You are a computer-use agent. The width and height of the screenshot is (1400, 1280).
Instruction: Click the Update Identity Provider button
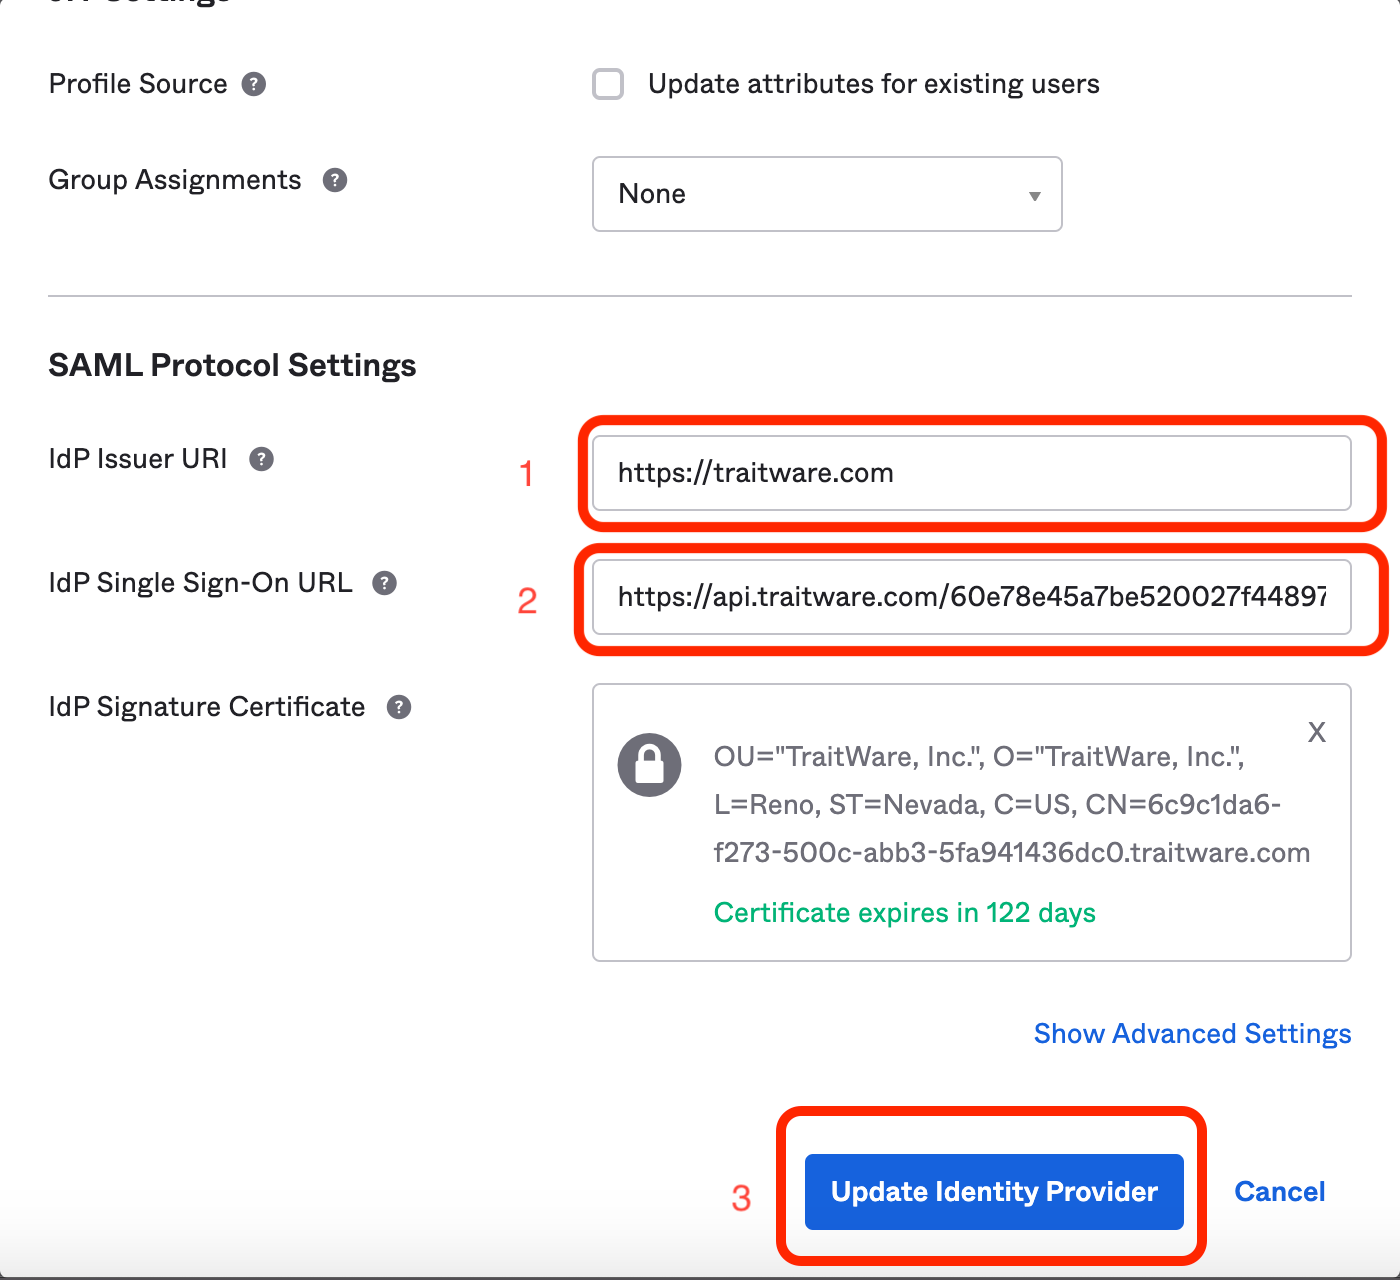click(x=994, y=1192)
